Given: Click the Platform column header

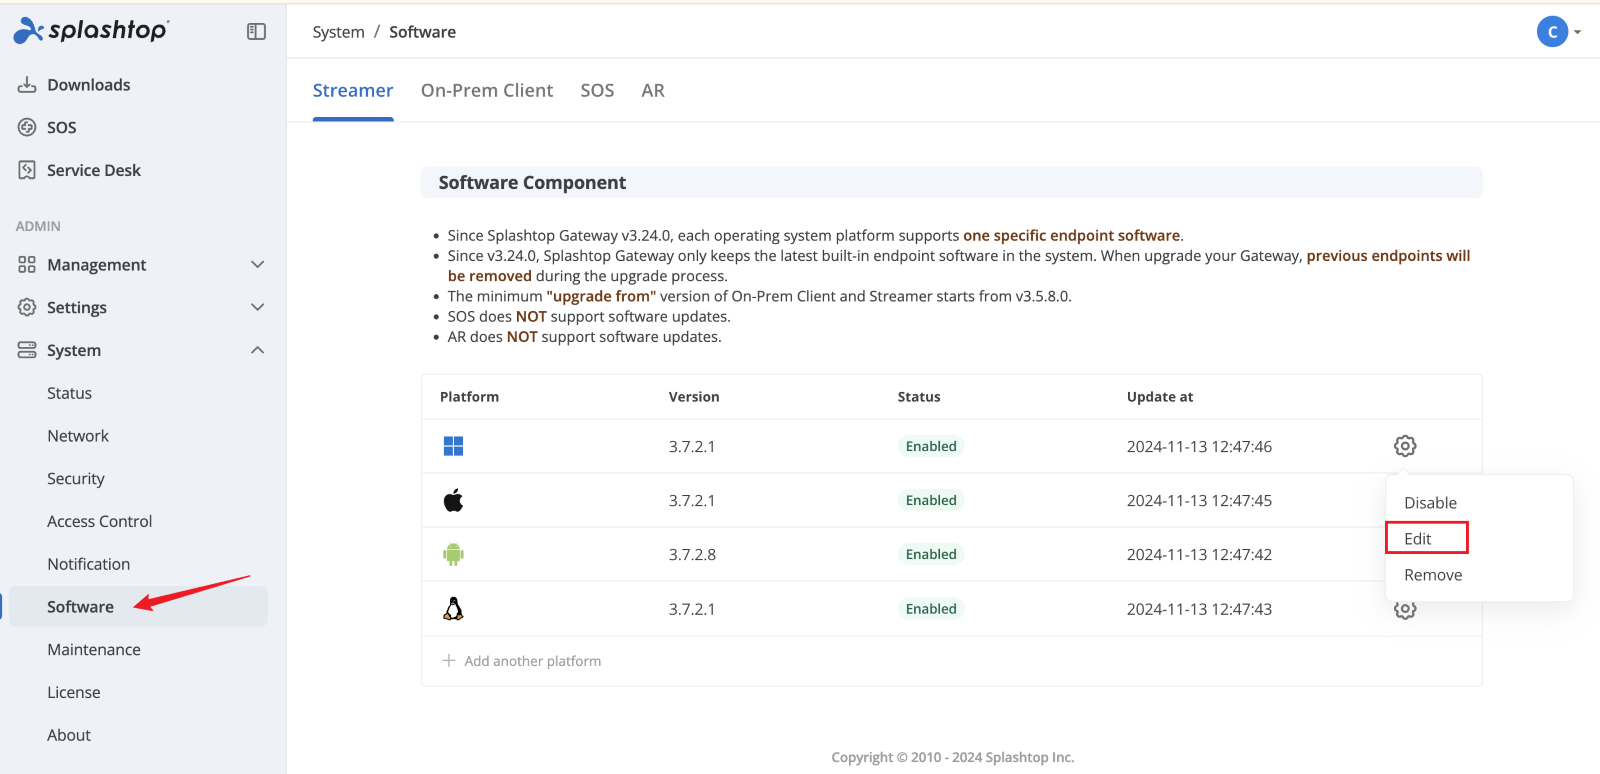Looking at the screenshot, I should 469,397.
